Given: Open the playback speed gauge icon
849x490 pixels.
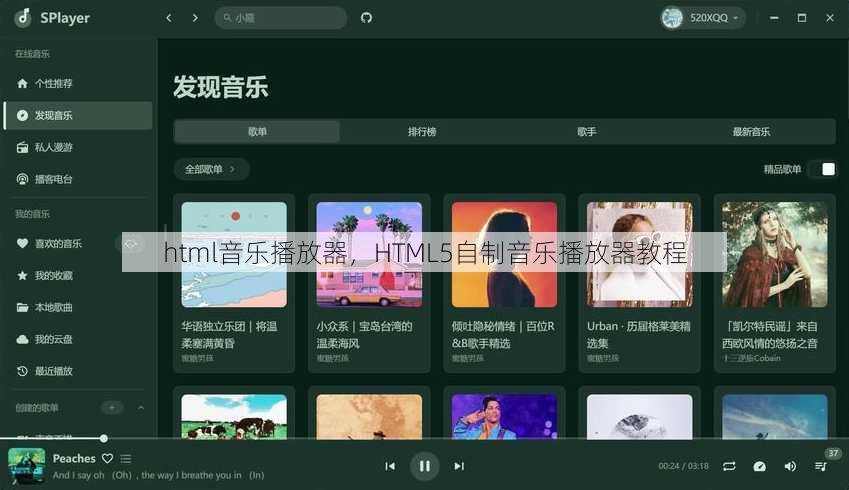Looking at the screenshot, I should 760,466.
